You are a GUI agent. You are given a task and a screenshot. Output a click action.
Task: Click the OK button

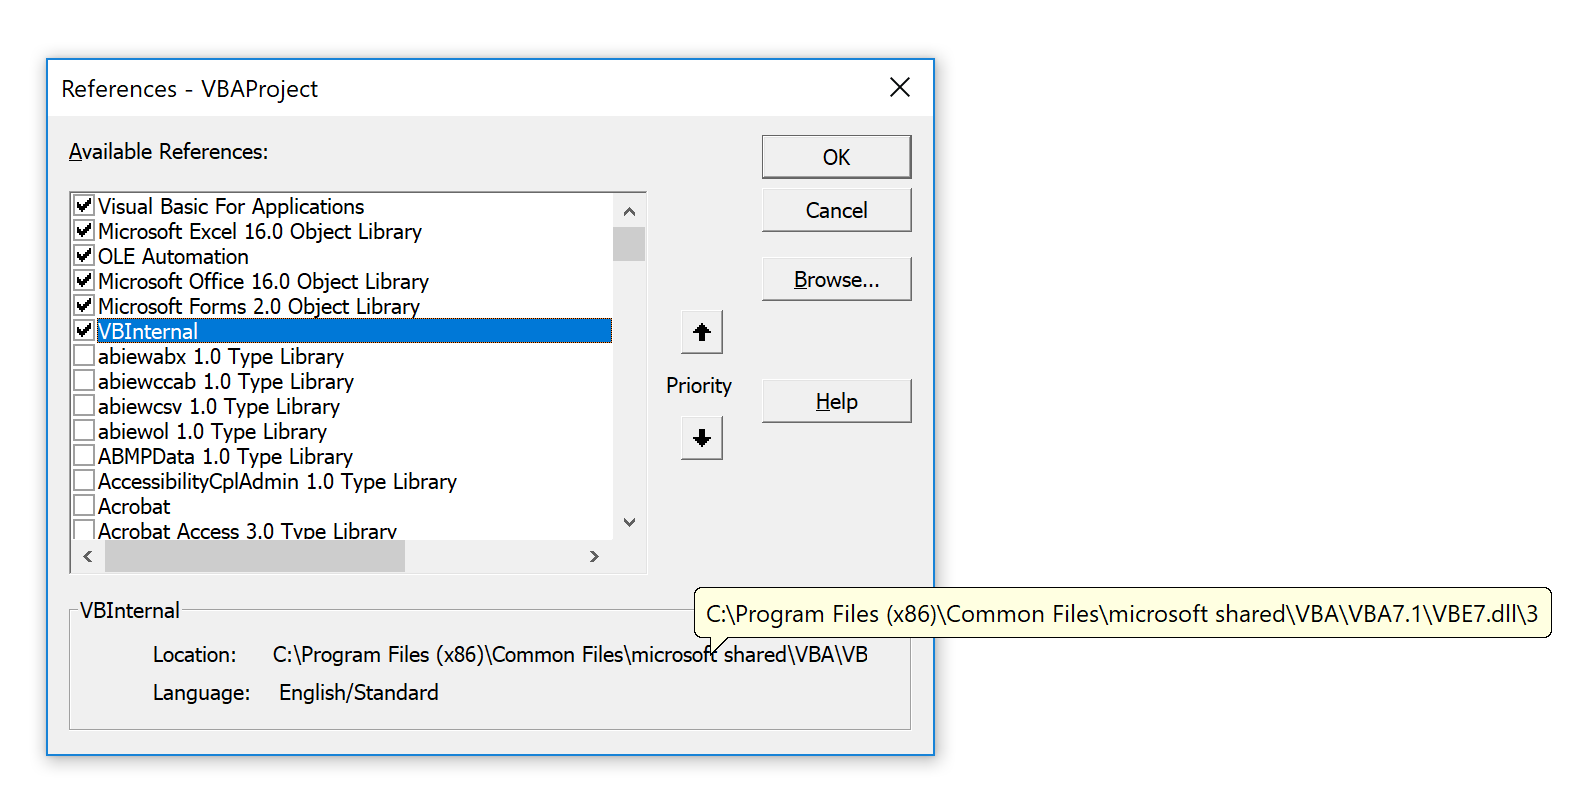coord(836,157)
